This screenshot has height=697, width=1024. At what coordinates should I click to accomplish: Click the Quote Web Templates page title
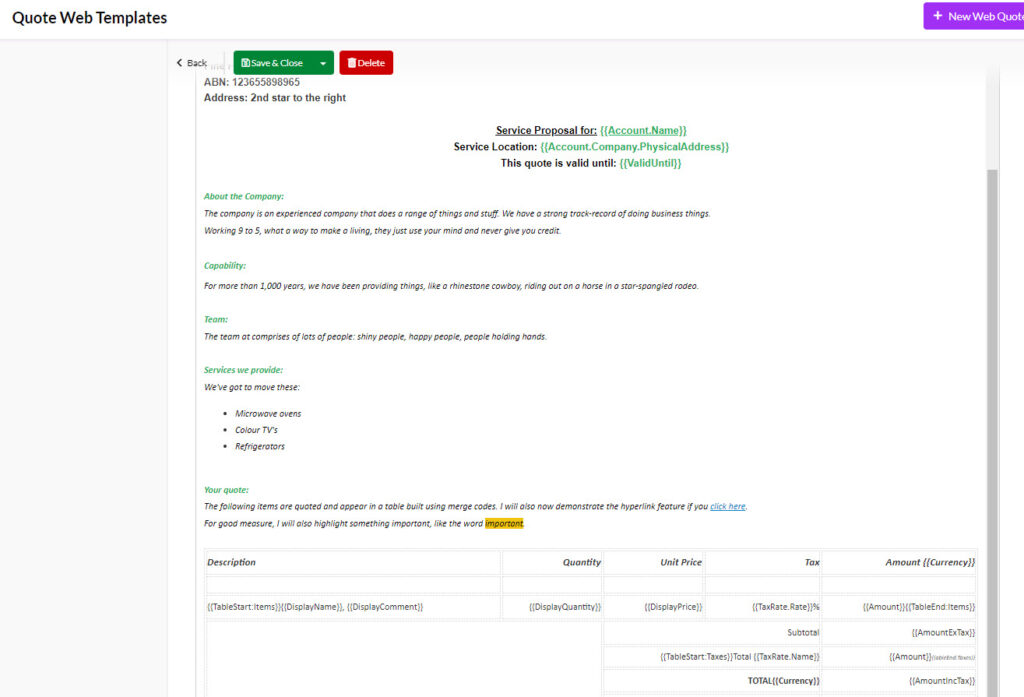tap(89, 17)
